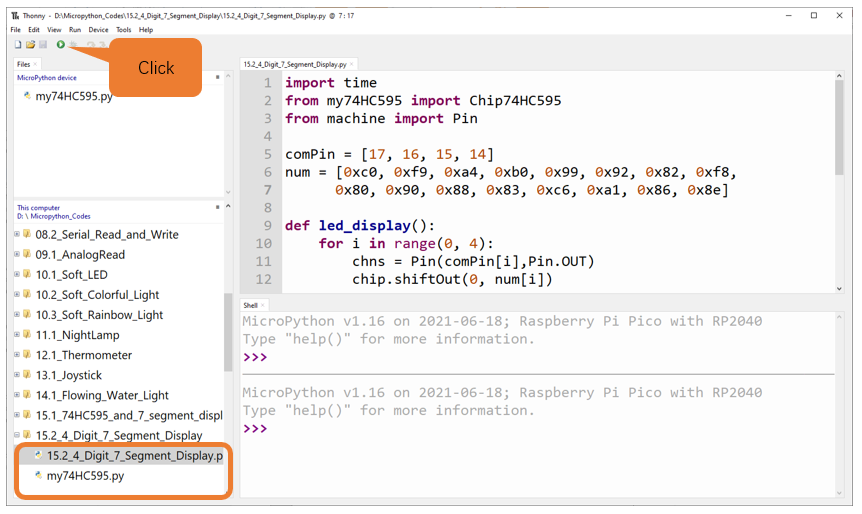Click the local file tree scrollbar thumb

click(x=228, y=332)
